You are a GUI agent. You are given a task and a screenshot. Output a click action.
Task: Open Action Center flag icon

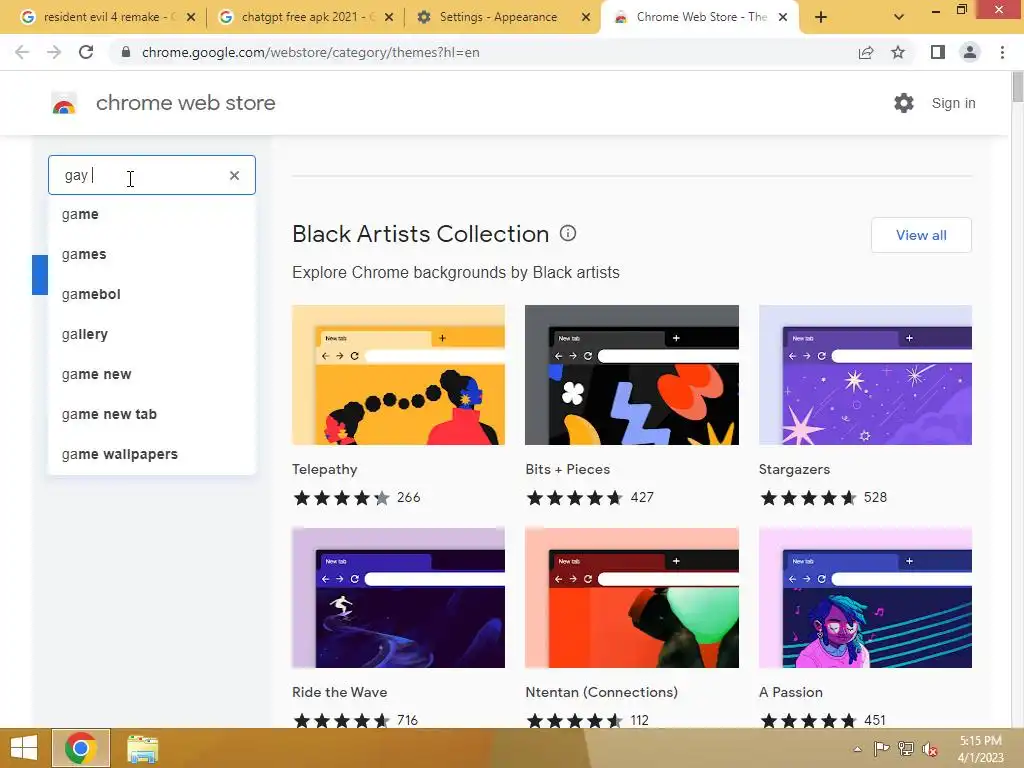pos(881,748)
